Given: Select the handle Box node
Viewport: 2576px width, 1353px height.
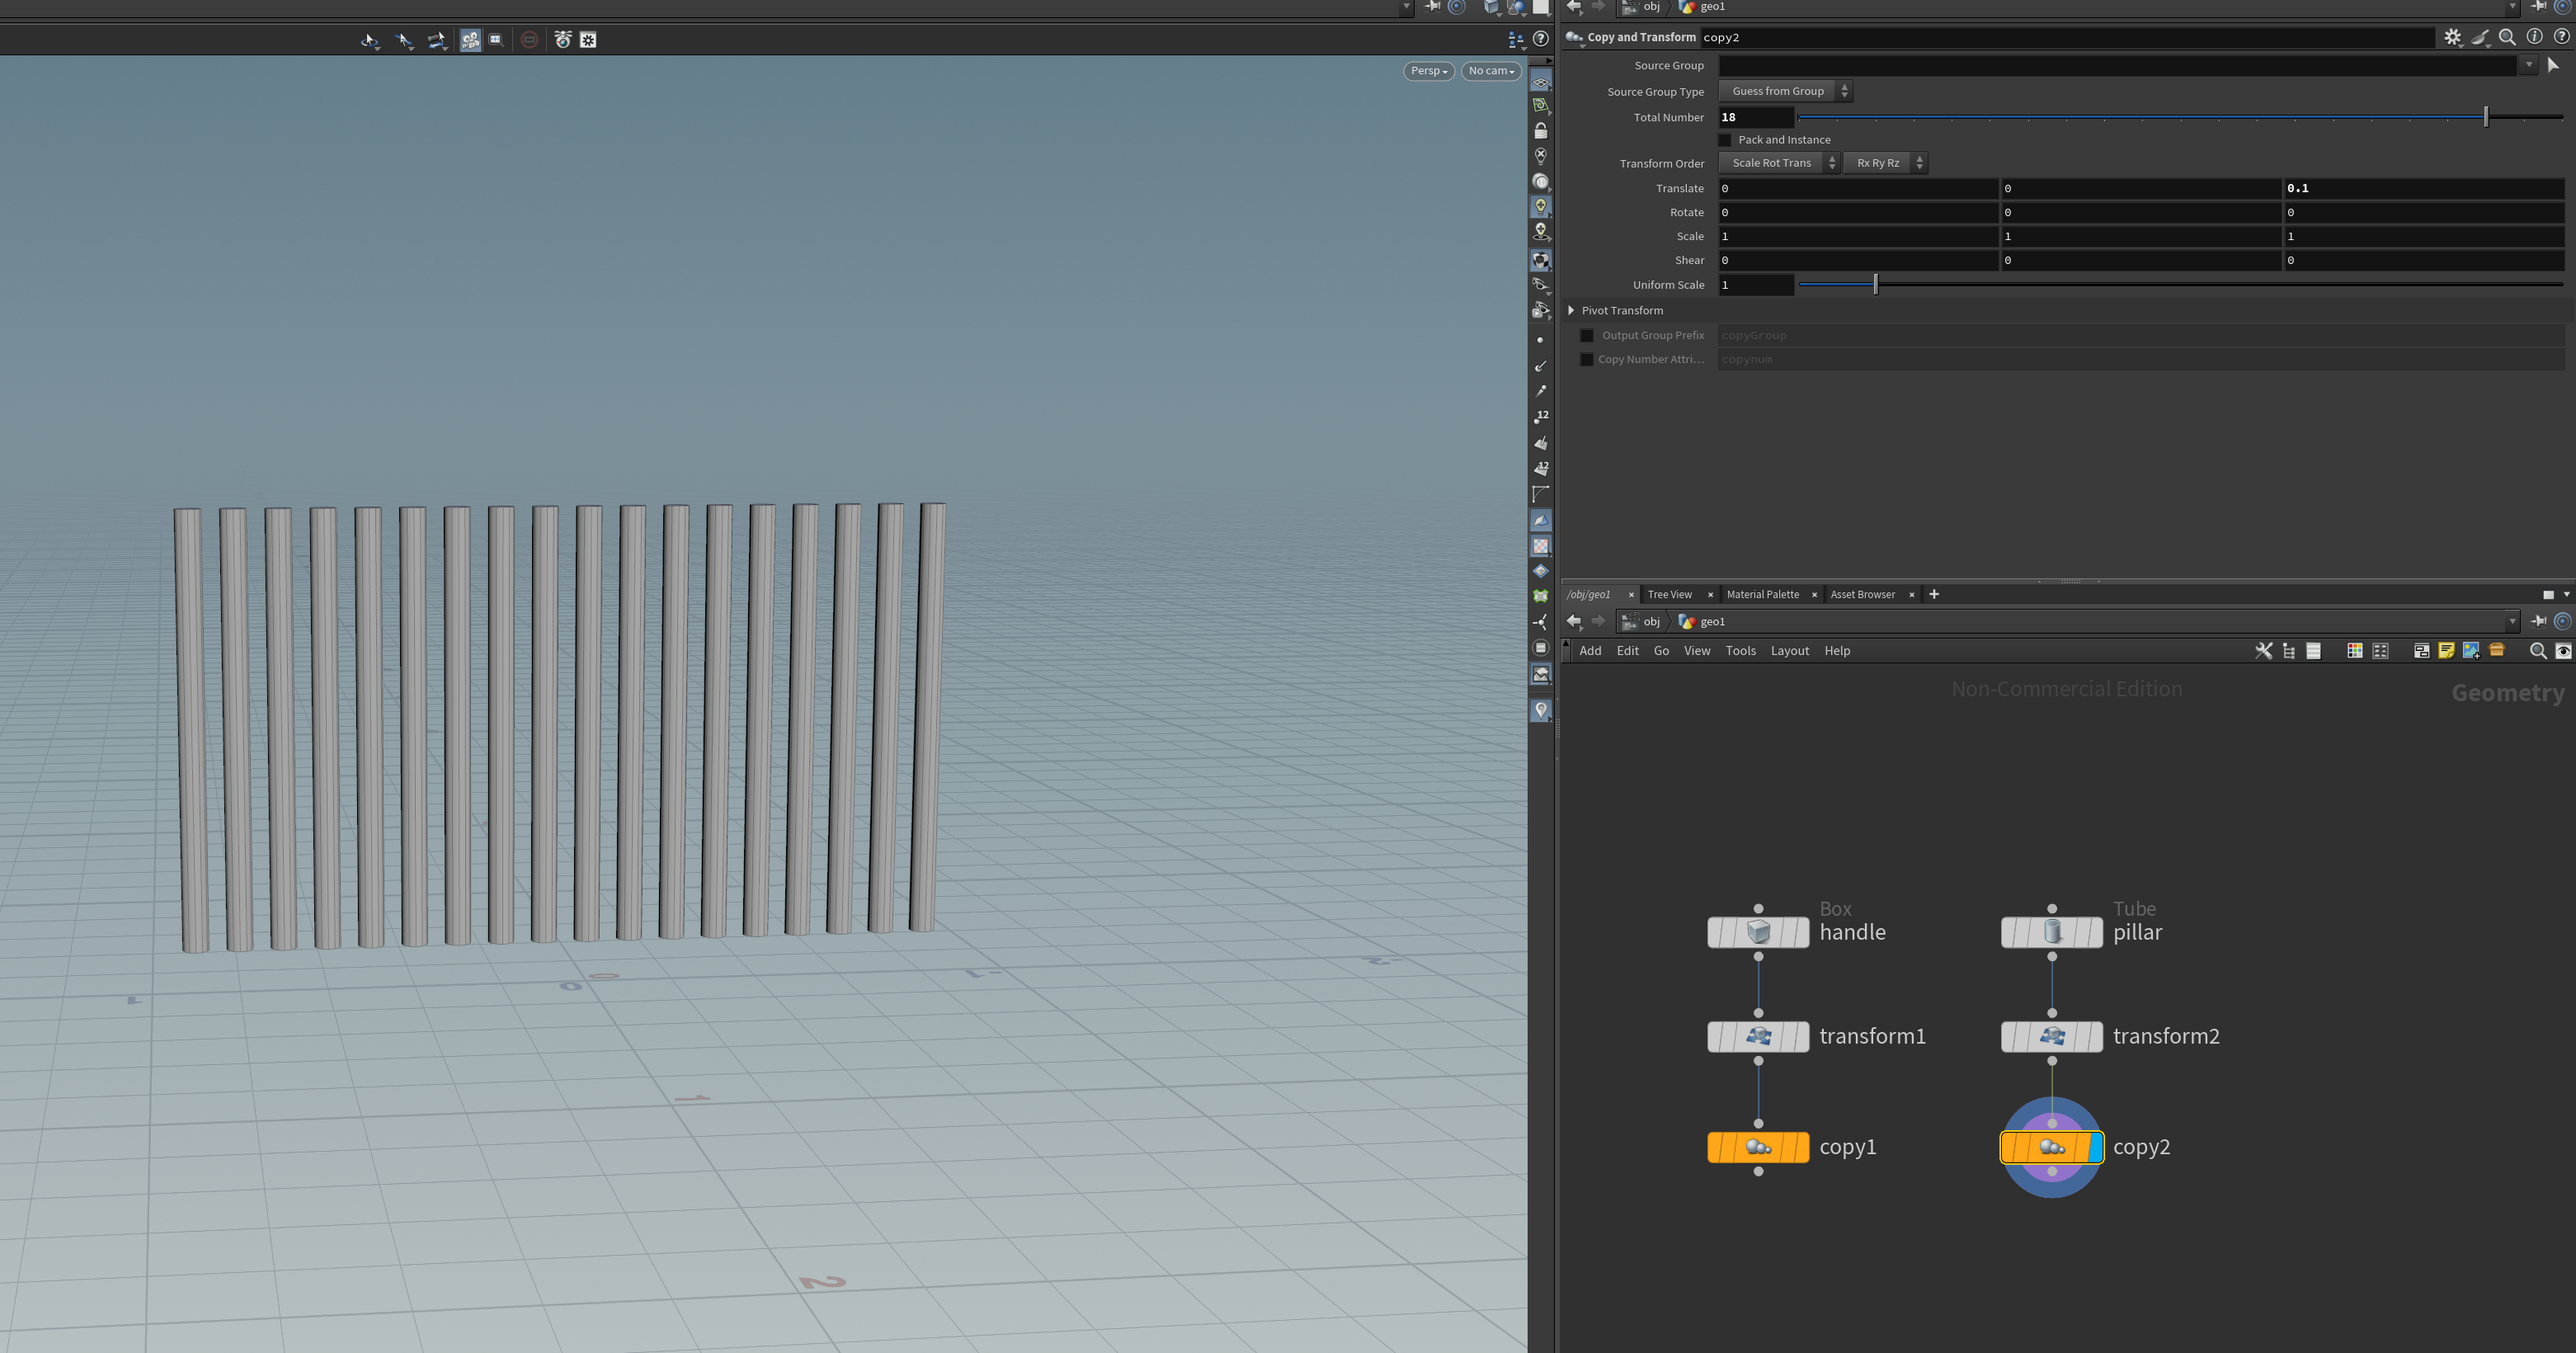Looking at the screenshot, I should [1758, 932].
